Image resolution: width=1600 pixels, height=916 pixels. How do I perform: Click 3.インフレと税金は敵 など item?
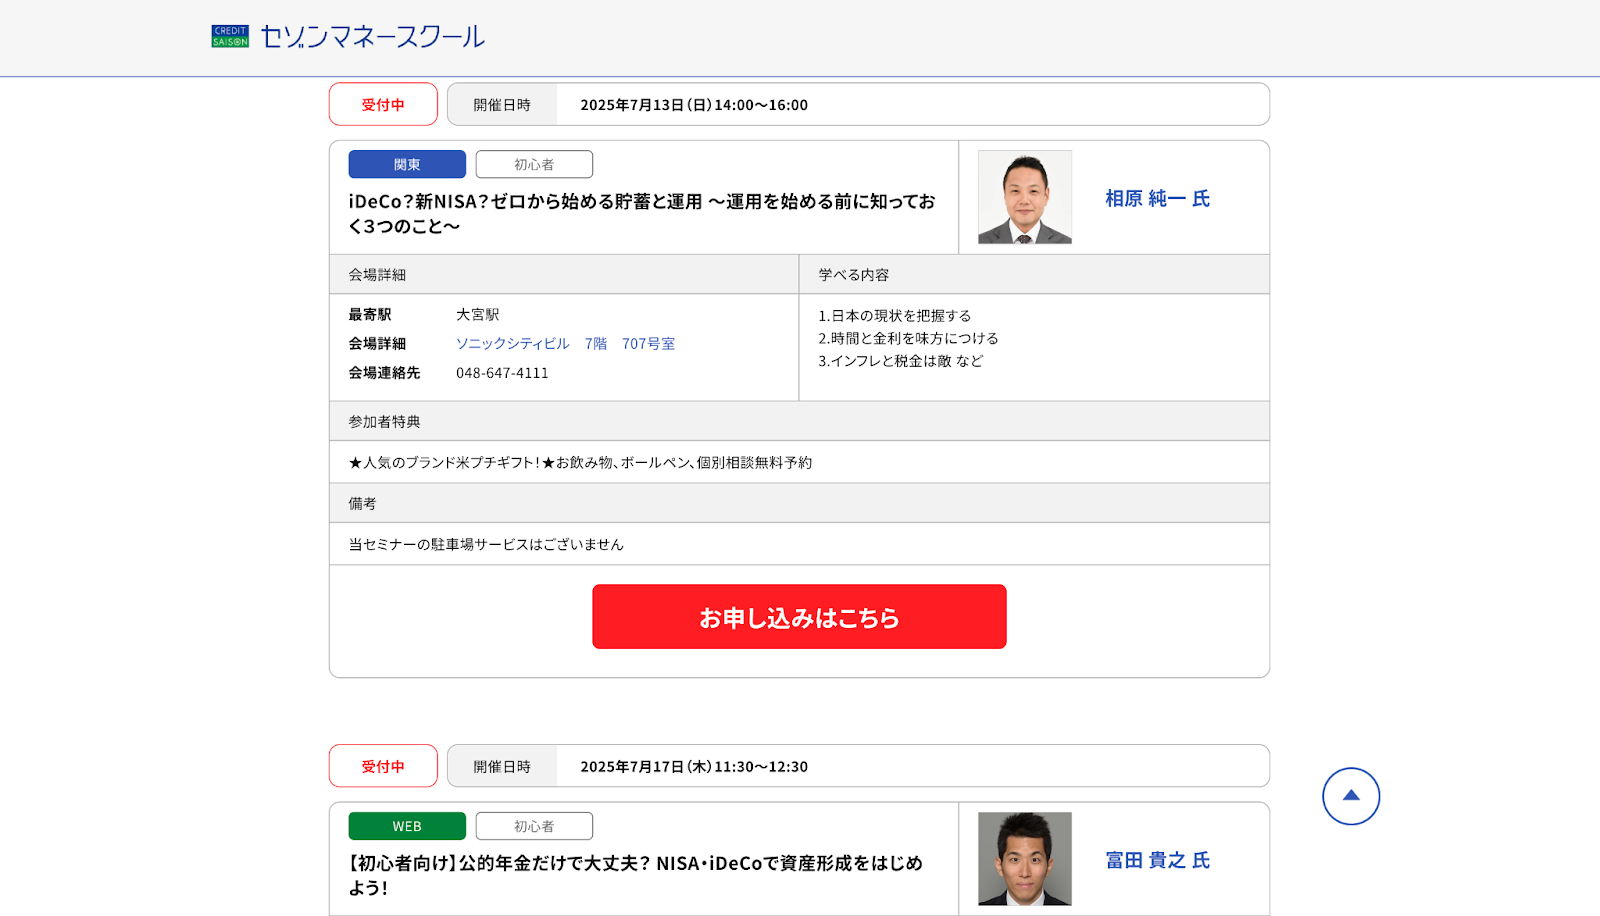901,361
